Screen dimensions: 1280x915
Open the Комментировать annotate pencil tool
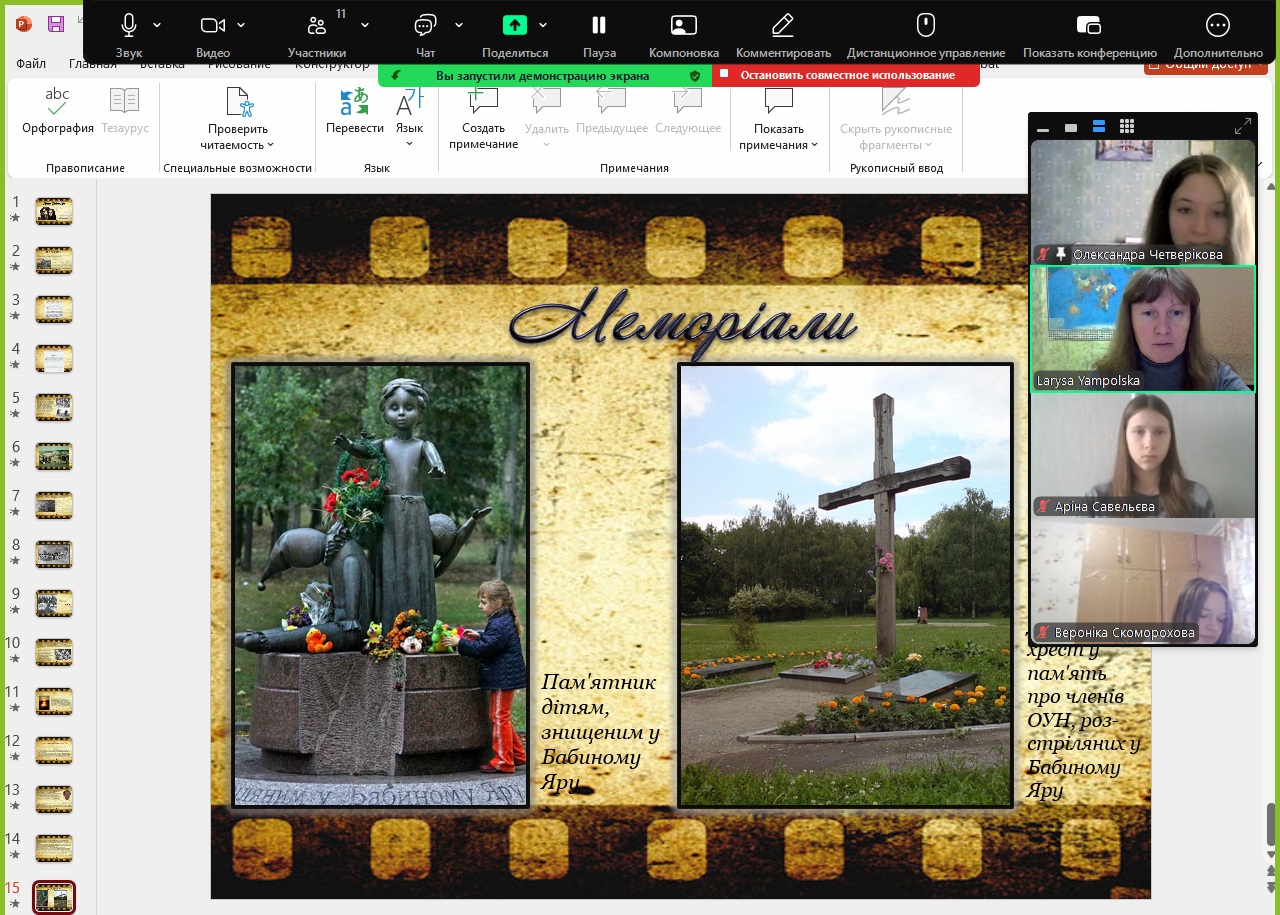[x=783, y=25]
